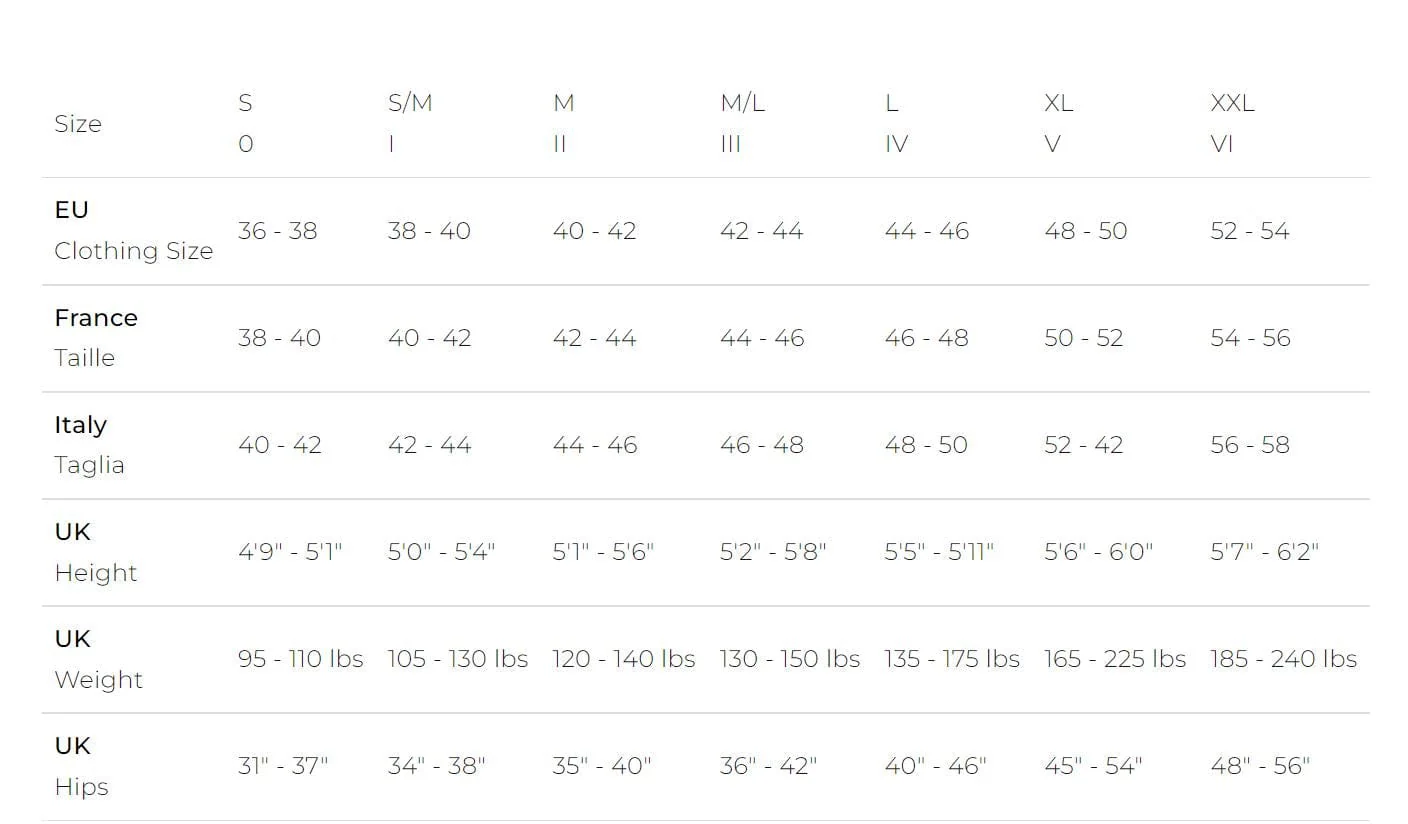
Task: Select the XXL VI column header
Action: pyautogui.click(x=1232, y=123)
